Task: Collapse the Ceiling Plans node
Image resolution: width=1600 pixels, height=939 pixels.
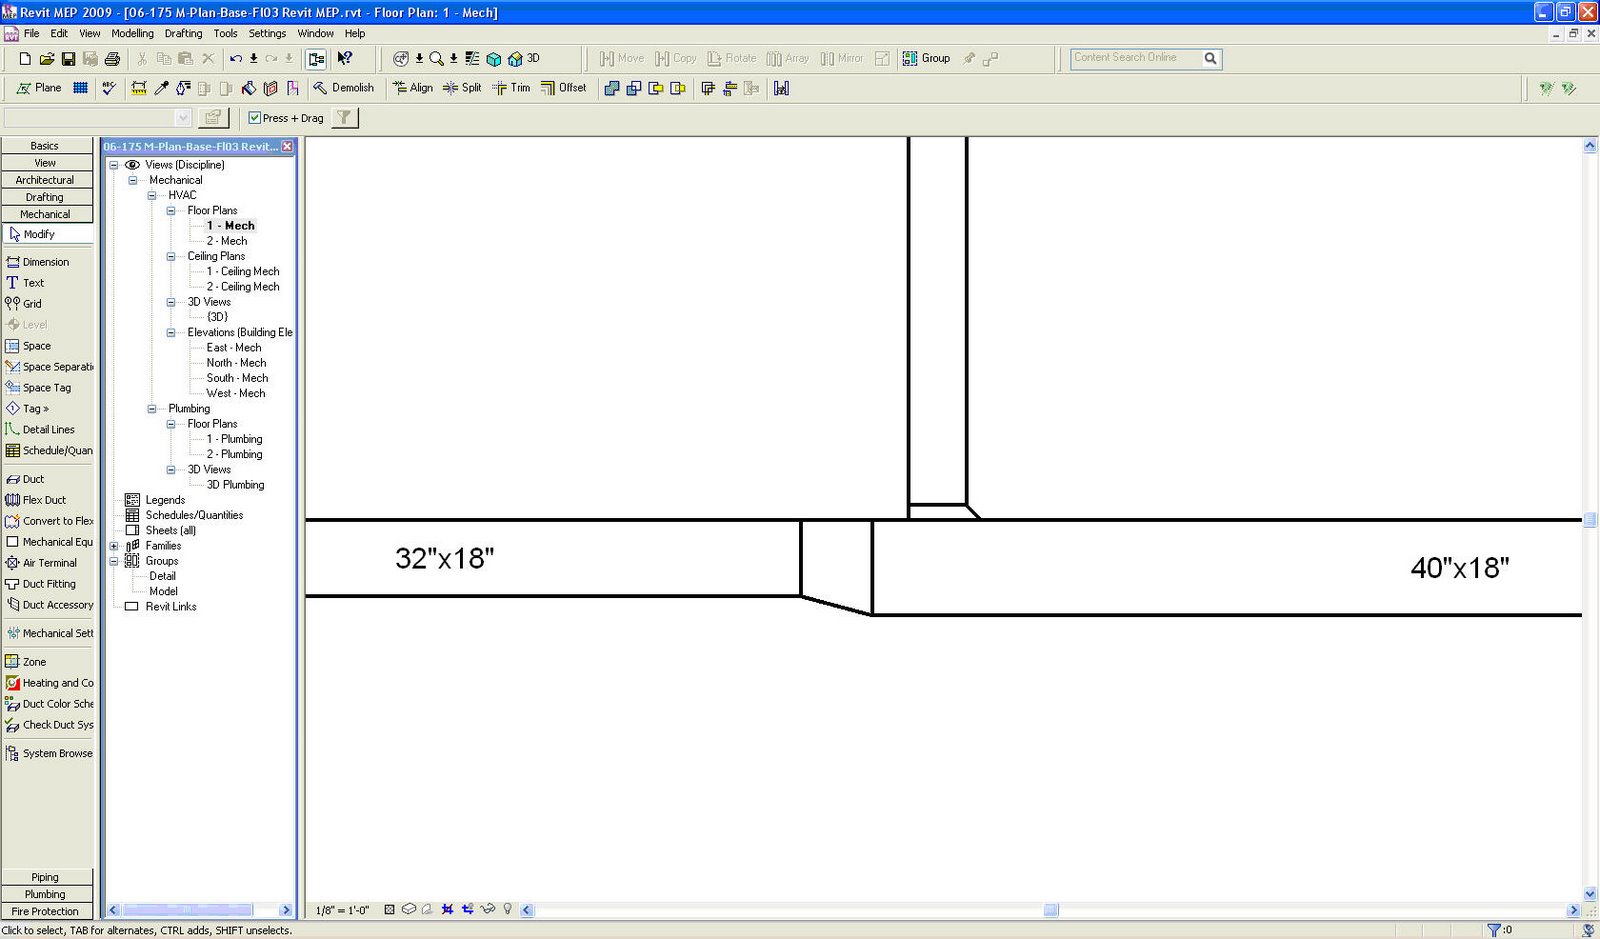Action: click(171, 256)
